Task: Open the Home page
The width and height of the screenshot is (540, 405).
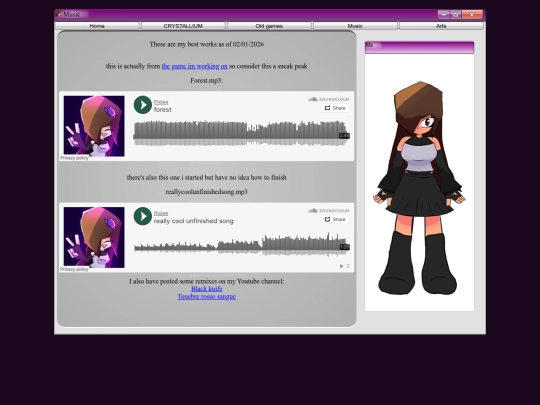Action: point(97,26)
